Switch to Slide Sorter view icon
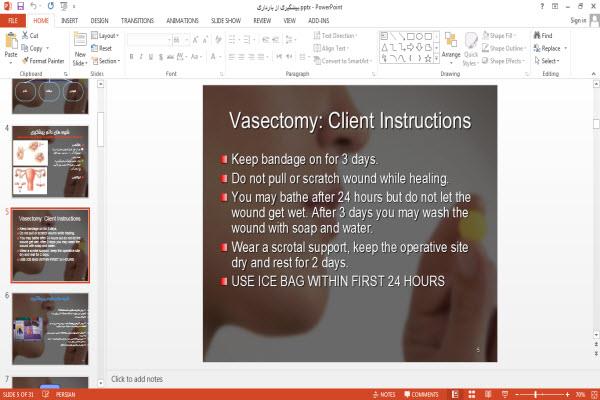This screenshot has width=600, height=400. click(x=472, y=394)
